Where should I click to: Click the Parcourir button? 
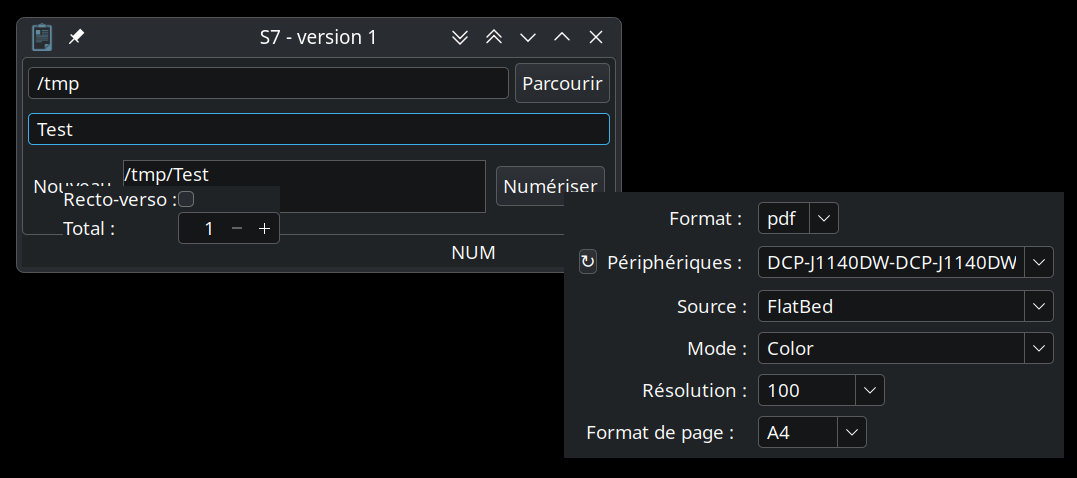tap(562, 84)
